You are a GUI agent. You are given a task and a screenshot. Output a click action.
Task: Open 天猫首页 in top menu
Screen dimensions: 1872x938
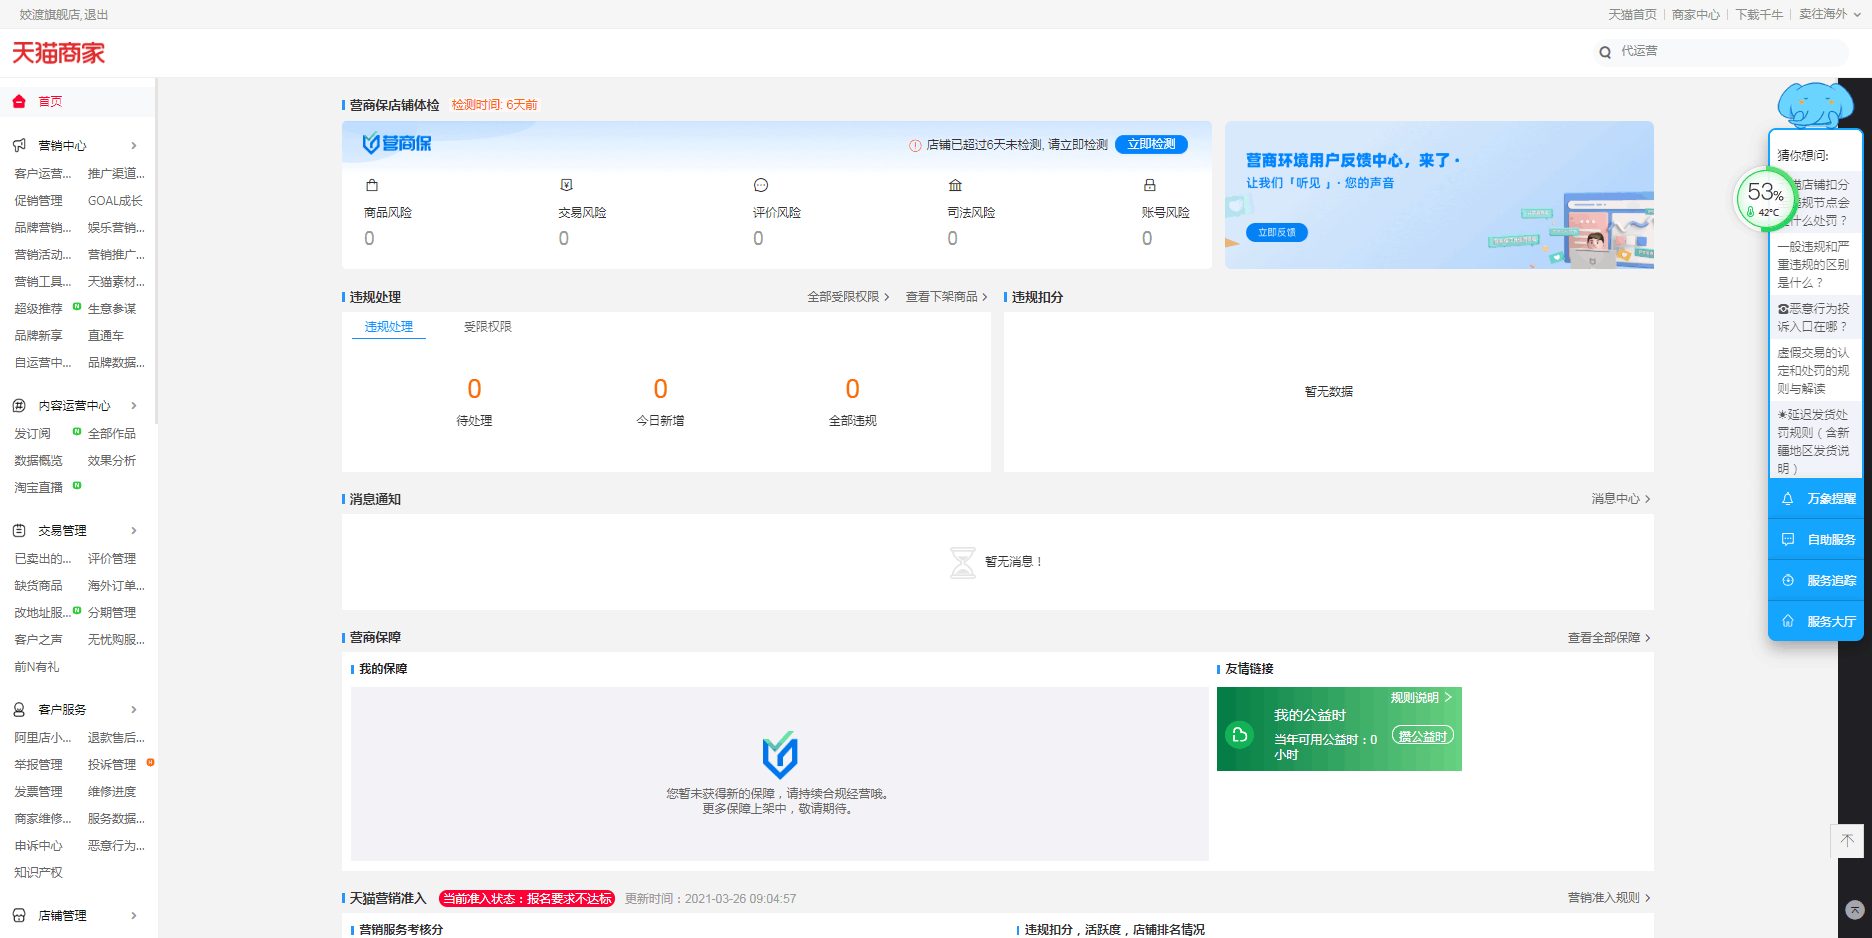tap(1632, 14)
